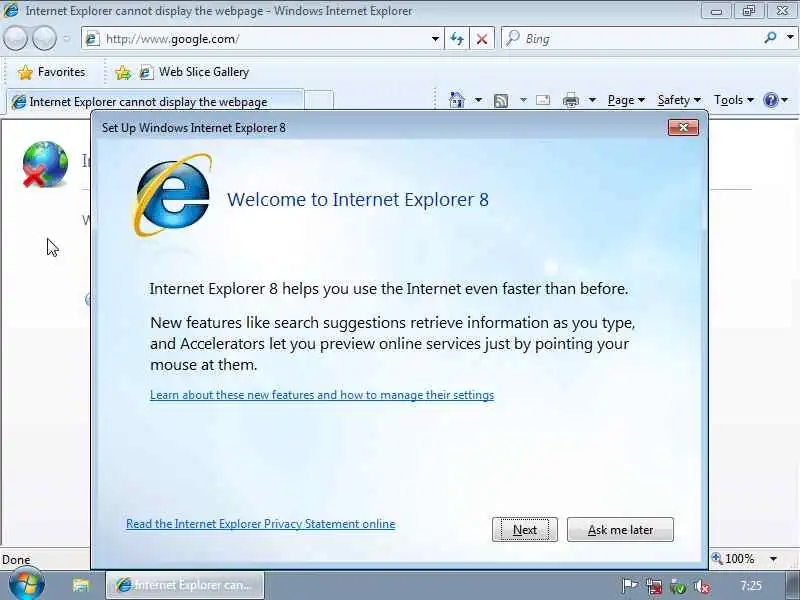Open the Internet Explorer Privacy Statement link
The height and width of the screenshot is (600, 800).
coord(261,524)
